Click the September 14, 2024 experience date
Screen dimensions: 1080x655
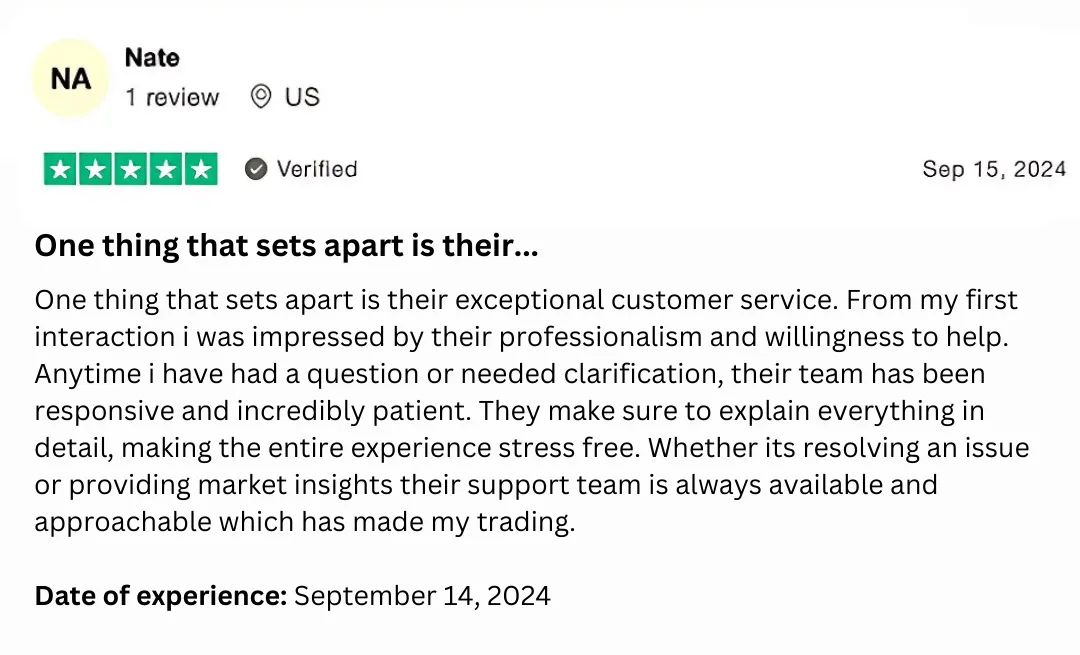coord(422,597)
